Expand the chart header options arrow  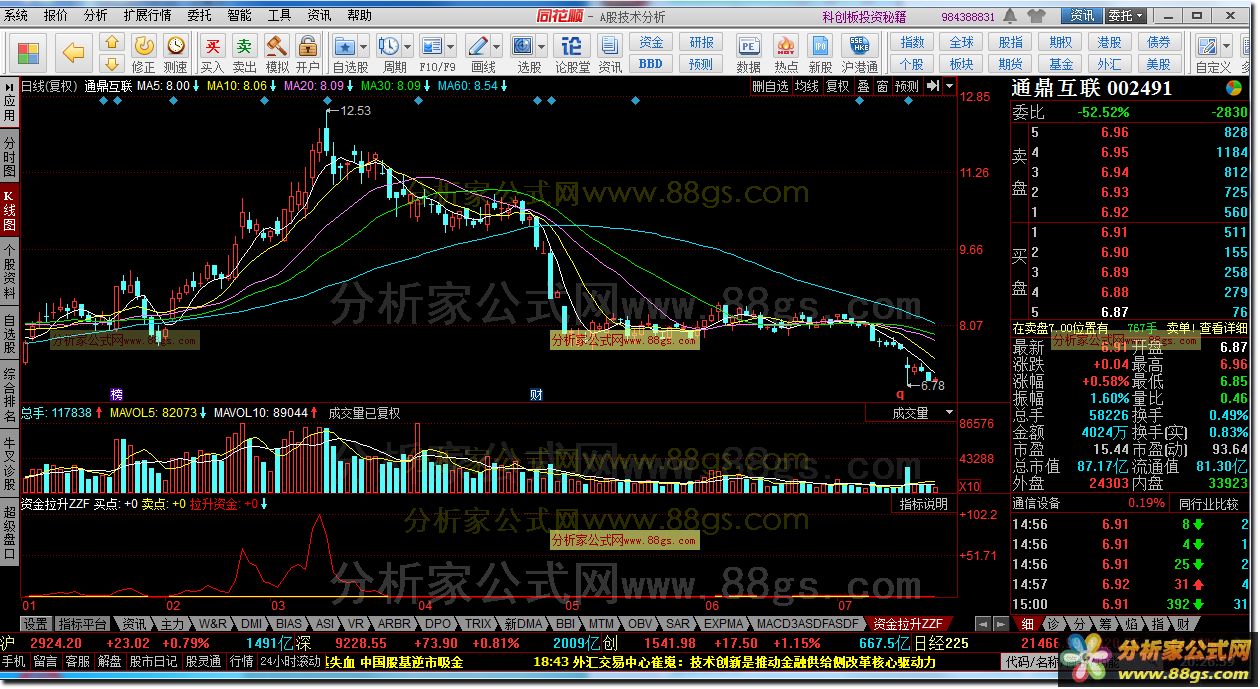click(x=947, y=87)
